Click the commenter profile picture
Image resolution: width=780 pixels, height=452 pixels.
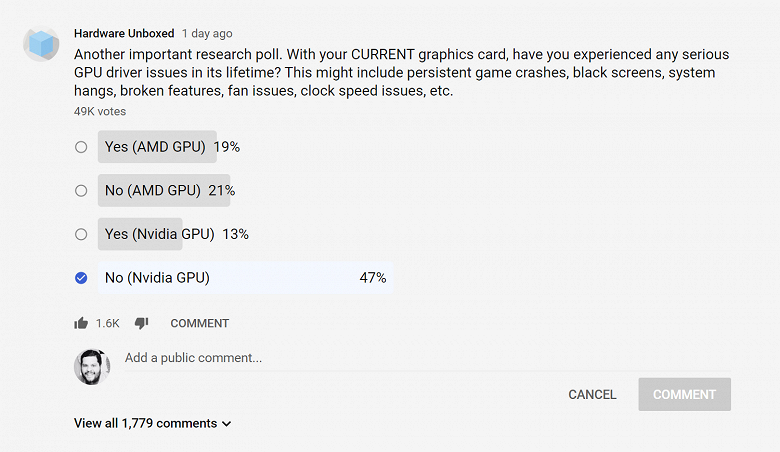(x=92, y=366)
